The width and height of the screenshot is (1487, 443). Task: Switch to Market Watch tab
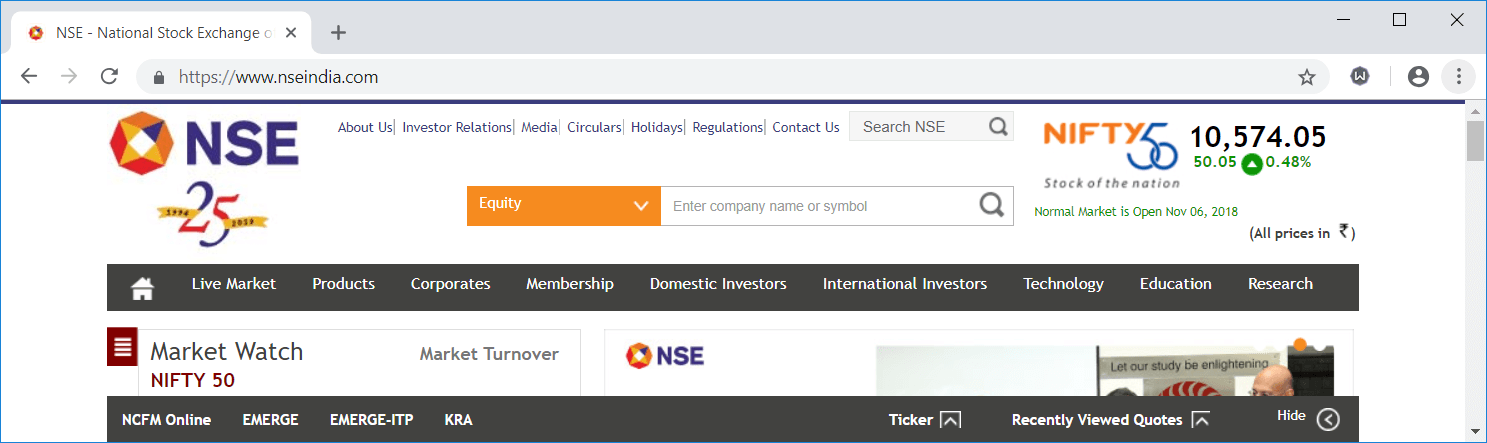226,352
